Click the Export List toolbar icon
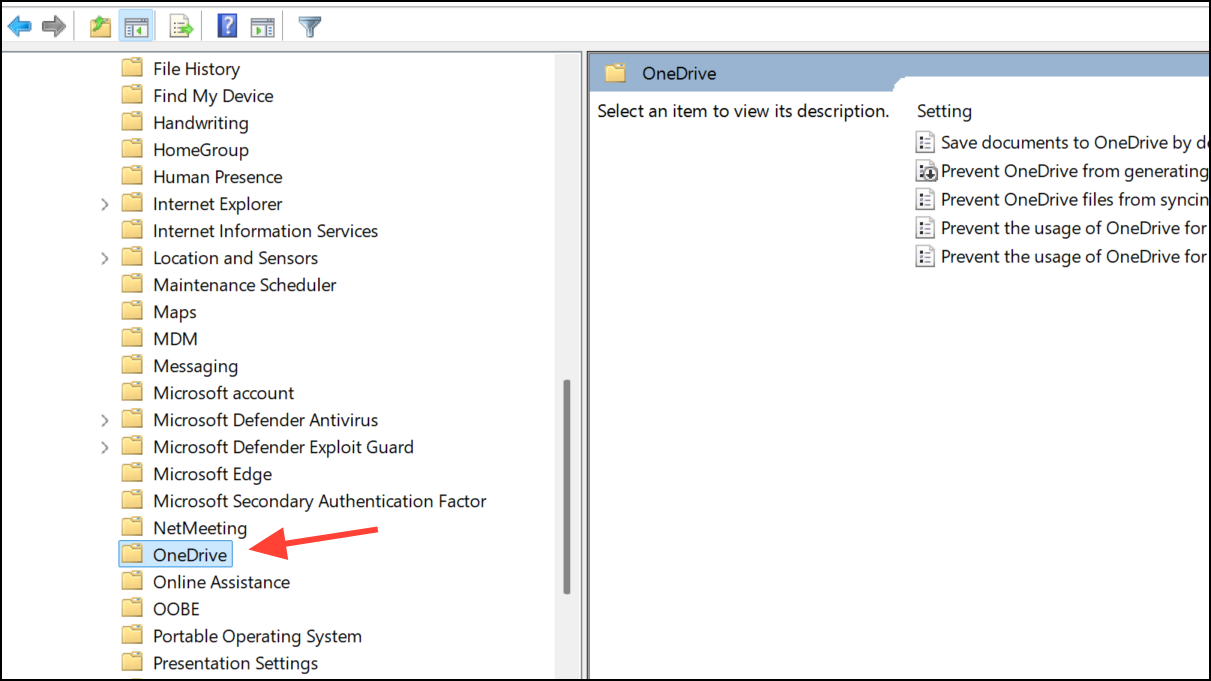This screenshot has width=1211, height=681. pos(181,26)
